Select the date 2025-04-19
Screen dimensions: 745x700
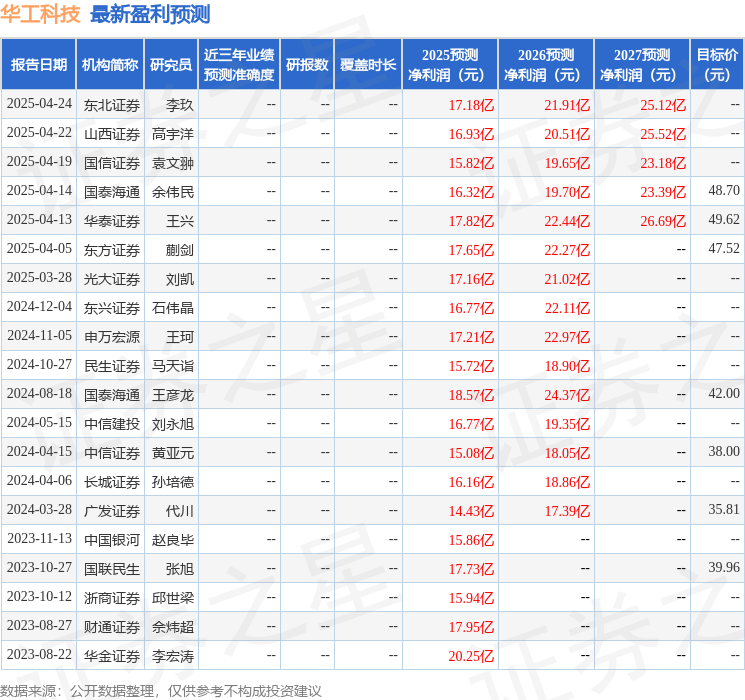pyautogui.click(x=39, y=162)
